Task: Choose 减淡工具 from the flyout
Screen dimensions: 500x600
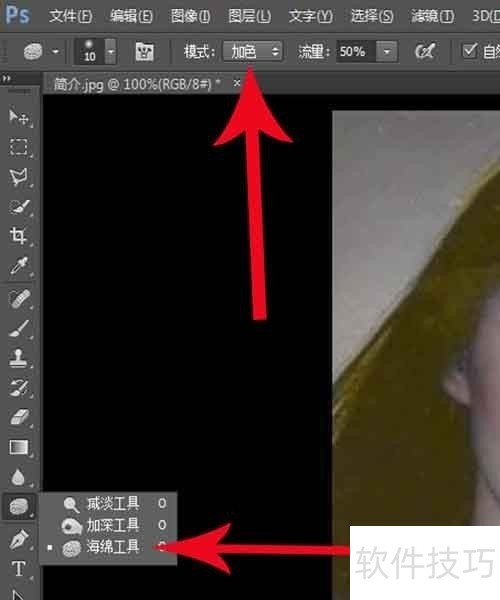Action: pyautogui.click(x=109, y=503)
